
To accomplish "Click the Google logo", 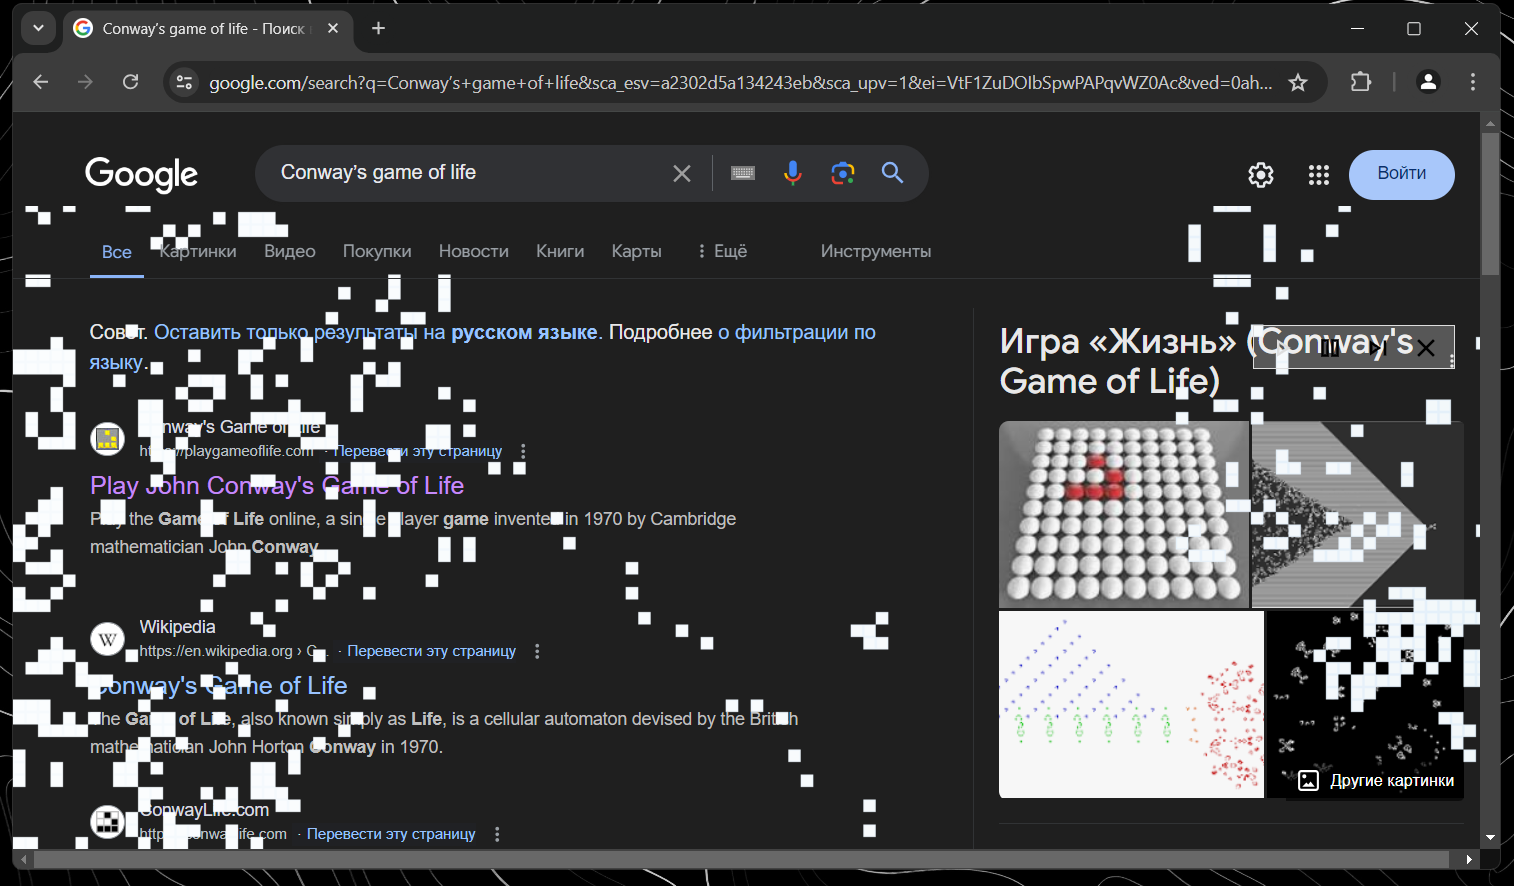I will coord(141,174).
